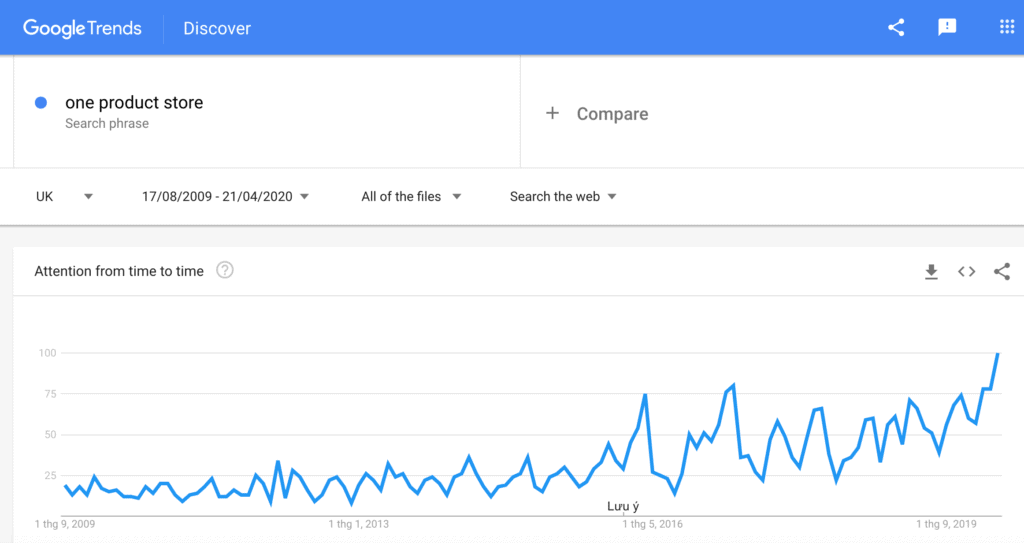This screenshot has width=1024, height=543.
Task: Download the chart data as CSV
Action: pyautogui.click(x=931, y=272)
